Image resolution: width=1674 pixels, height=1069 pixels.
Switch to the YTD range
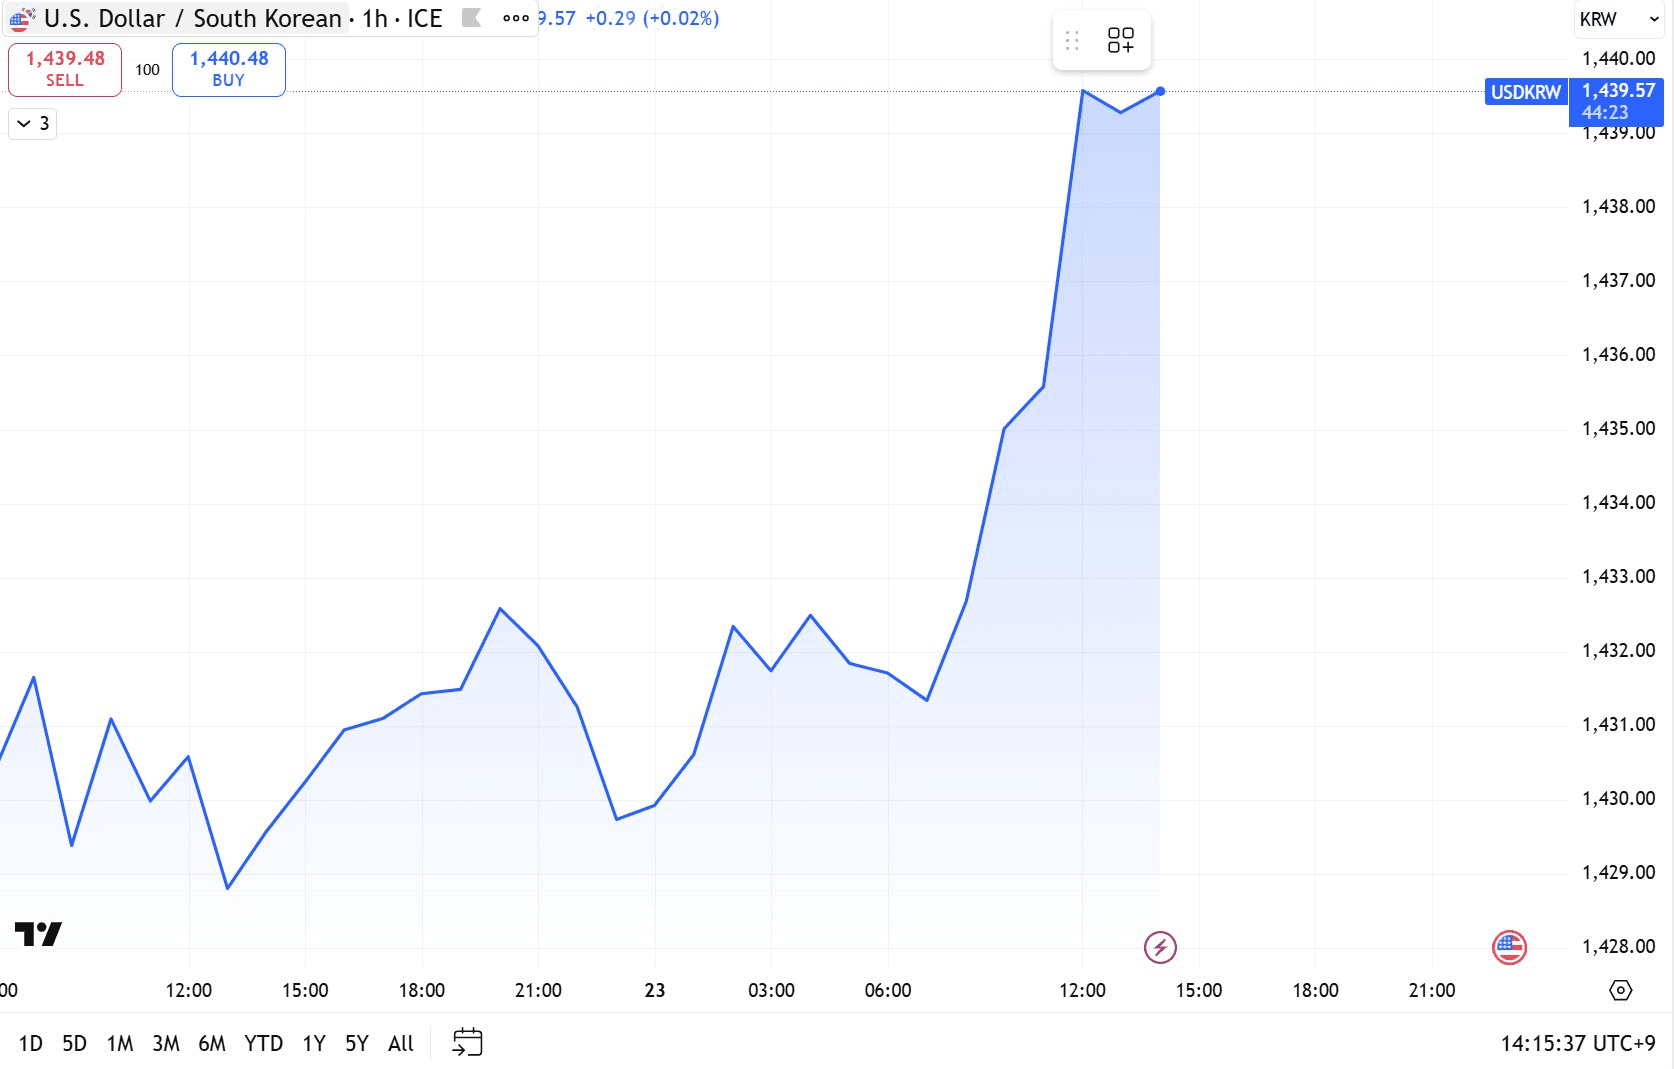263,1043
